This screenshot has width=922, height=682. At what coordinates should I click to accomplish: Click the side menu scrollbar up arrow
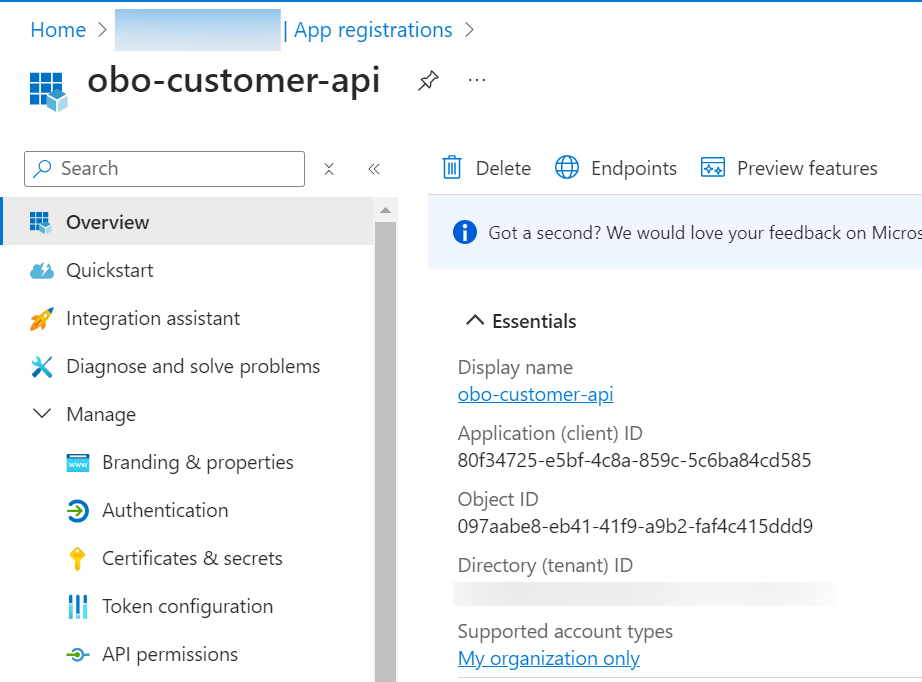pyautogui.click(x=386, y=210)
